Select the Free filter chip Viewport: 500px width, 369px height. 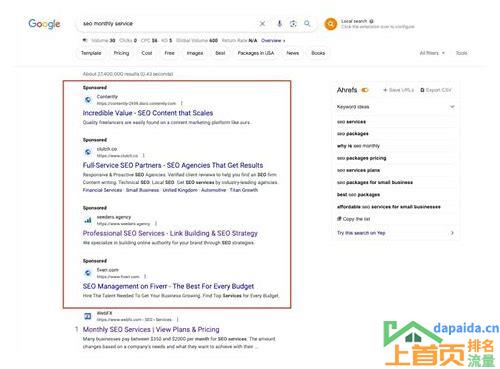point(169,53)
